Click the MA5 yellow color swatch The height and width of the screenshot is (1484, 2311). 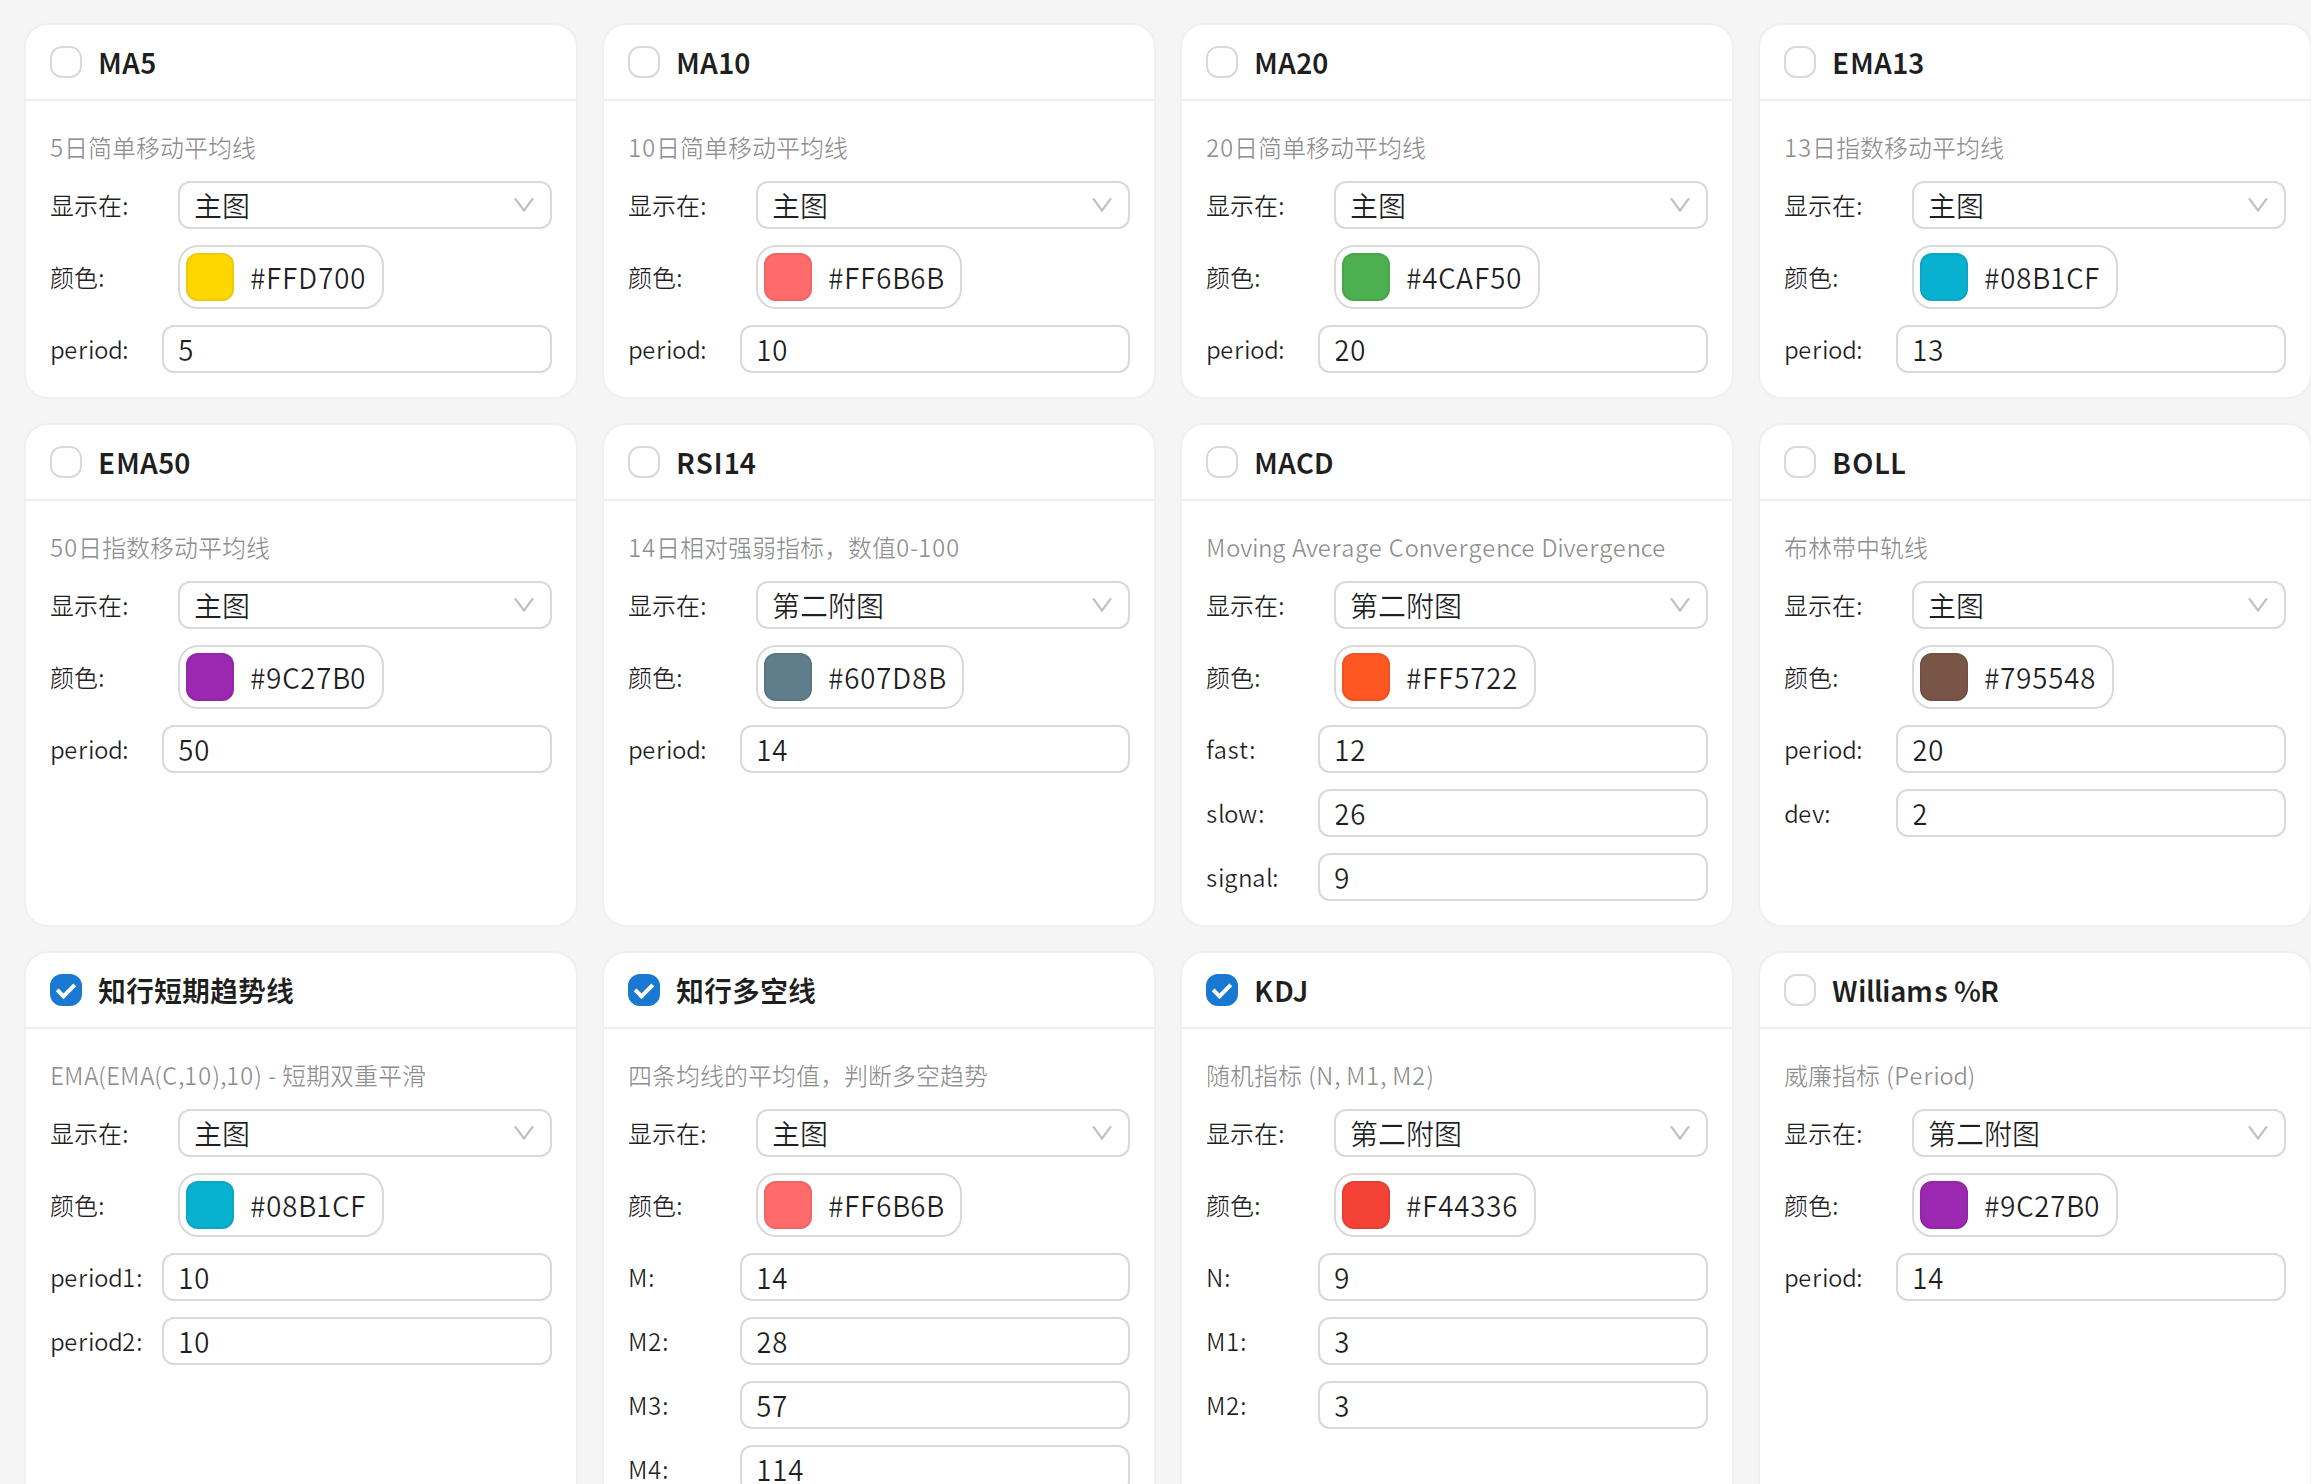tap(210, 278)
